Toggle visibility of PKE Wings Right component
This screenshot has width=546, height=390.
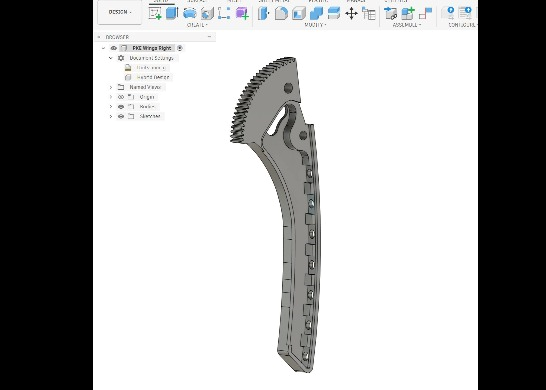[x=114, y=48]
